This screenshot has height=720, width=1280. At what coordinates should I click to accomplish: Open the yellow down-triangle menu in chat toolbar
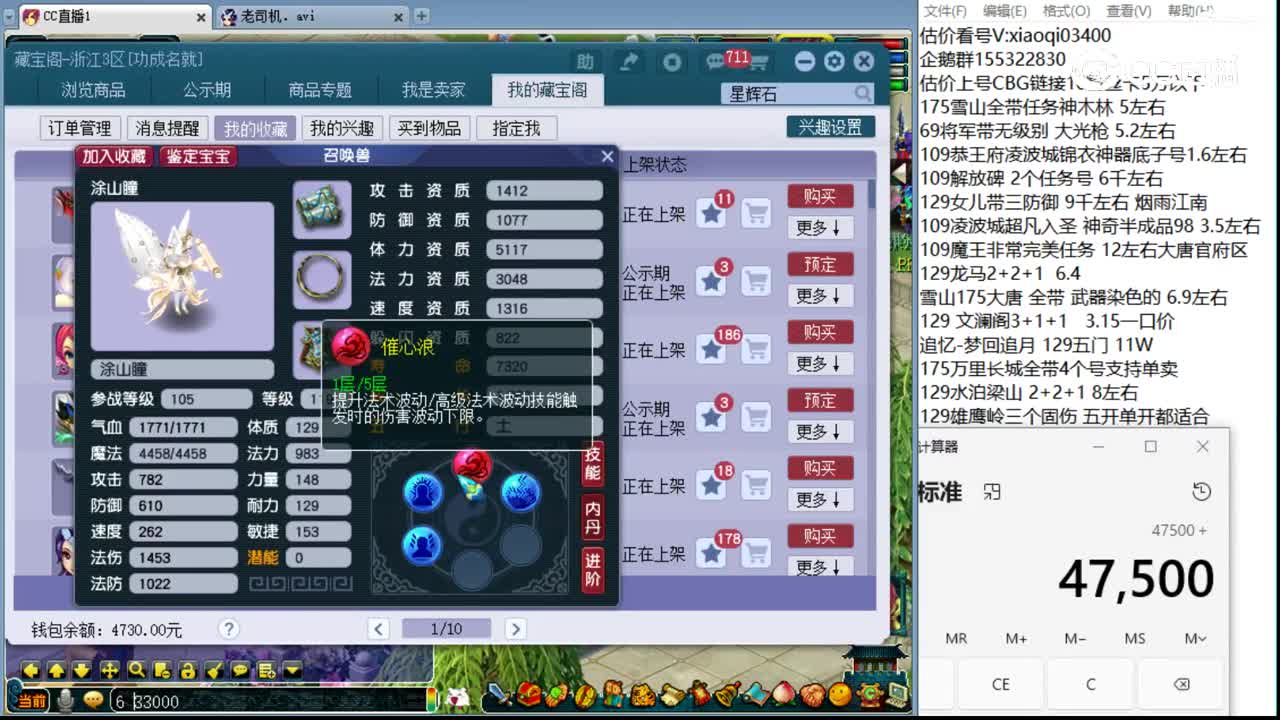[x=292, y=670]
